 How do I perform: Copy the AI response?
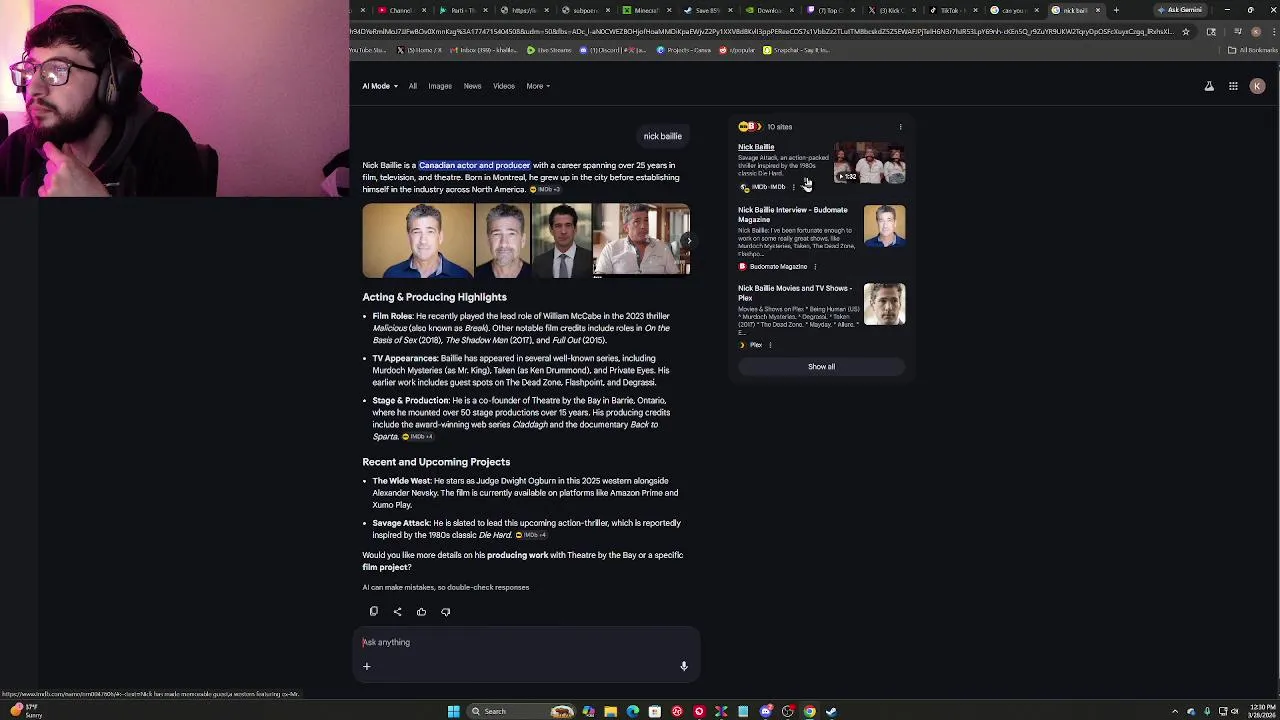[x=374, y=611]
